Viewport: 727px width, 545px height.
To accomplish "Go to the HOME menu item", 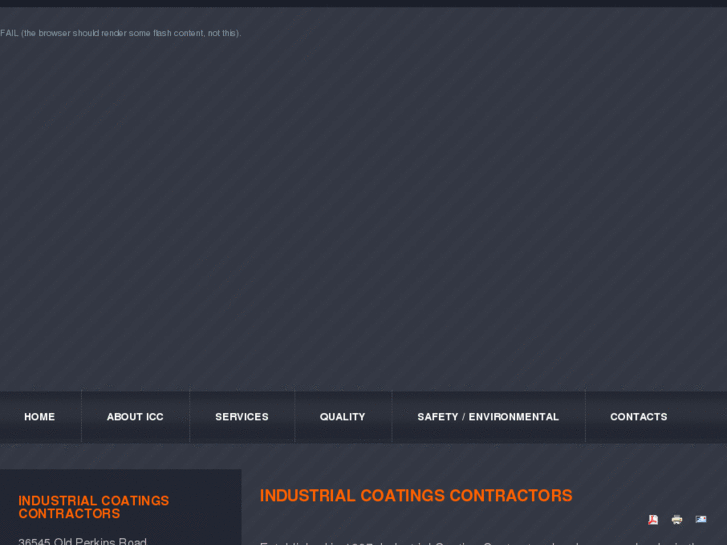I will tap(39, 417).
